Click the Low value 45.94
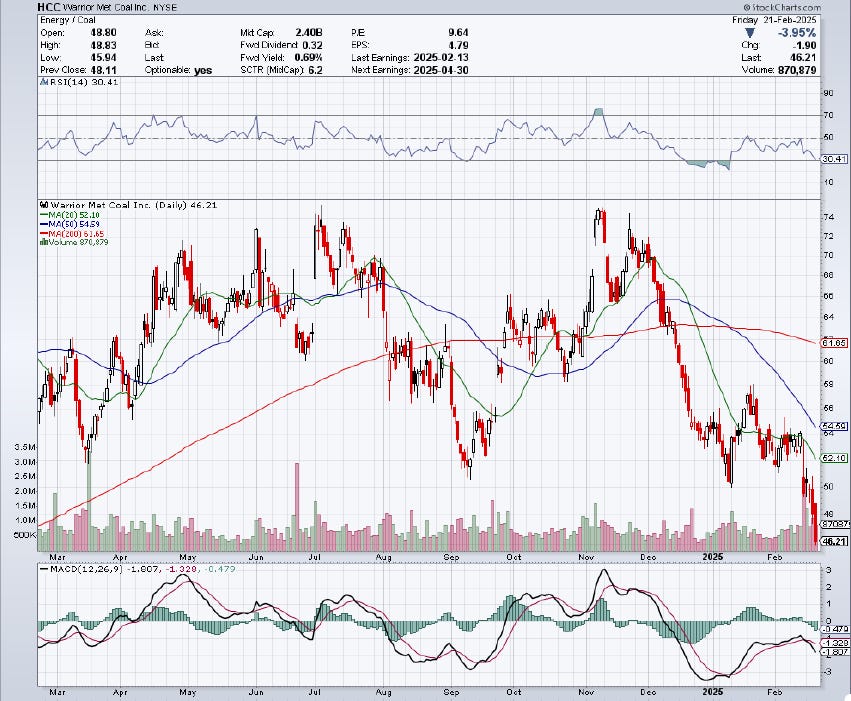The image size is (851, 701). pos(104,58)
